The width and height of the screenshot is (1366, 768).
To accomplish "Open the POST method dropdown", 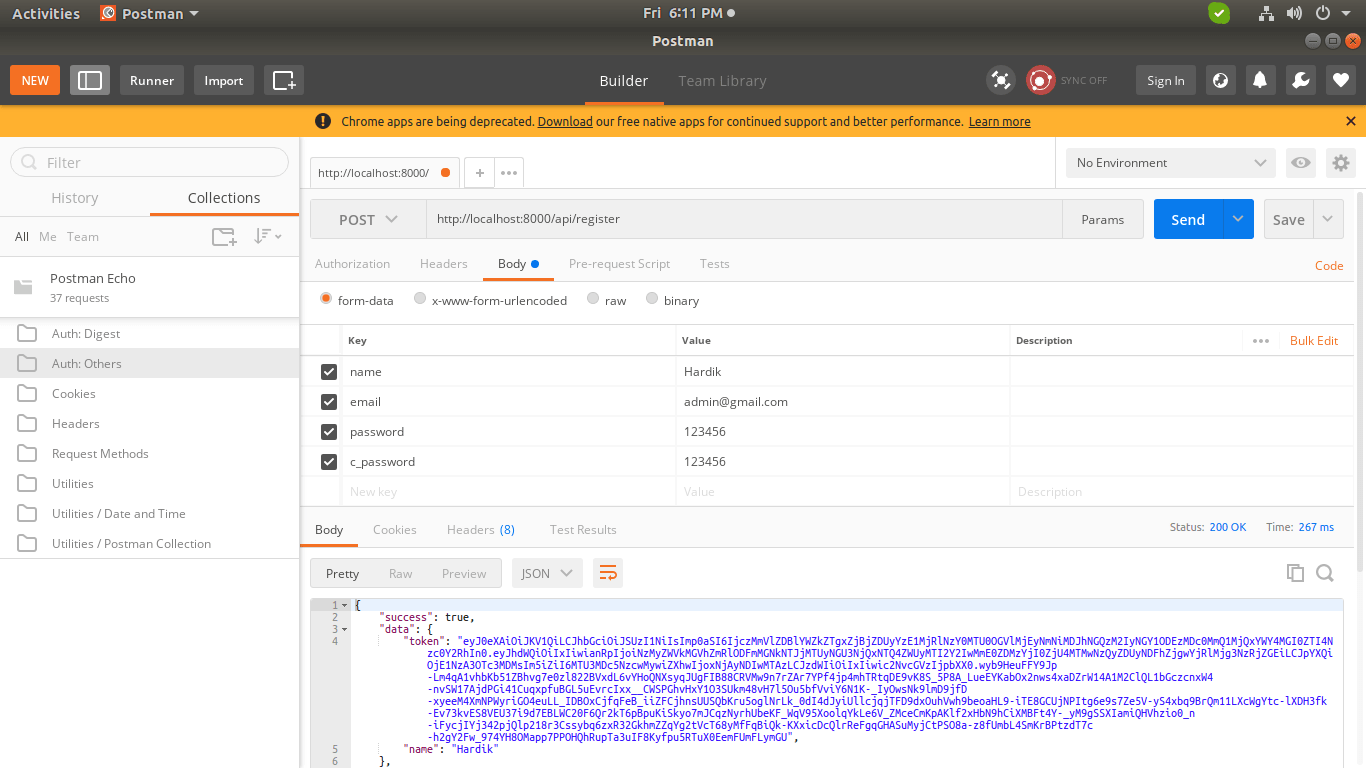I will click(368, 220).
